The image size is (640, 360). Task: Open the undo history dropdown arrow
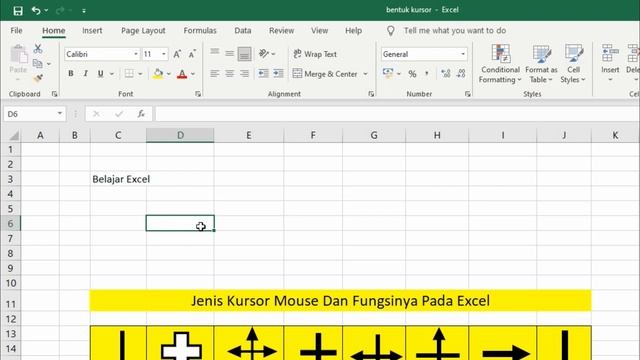tap(46, 11)
